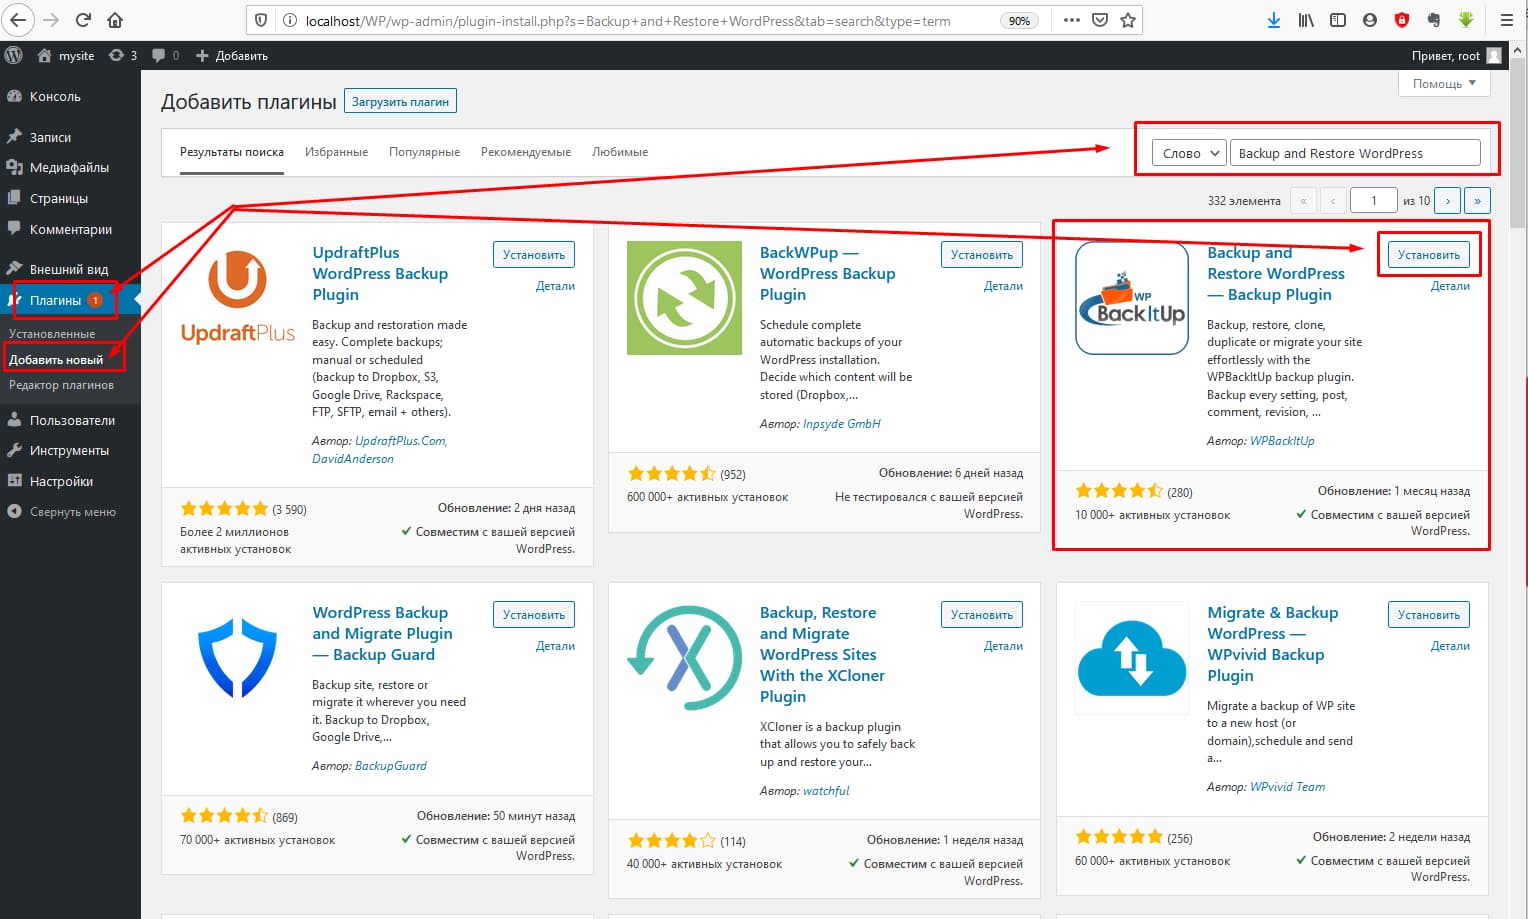Viewport: 1528px width, 919px height.
Task: Open the Firefox downloads arrow icon
Action: coord(1274,20)
